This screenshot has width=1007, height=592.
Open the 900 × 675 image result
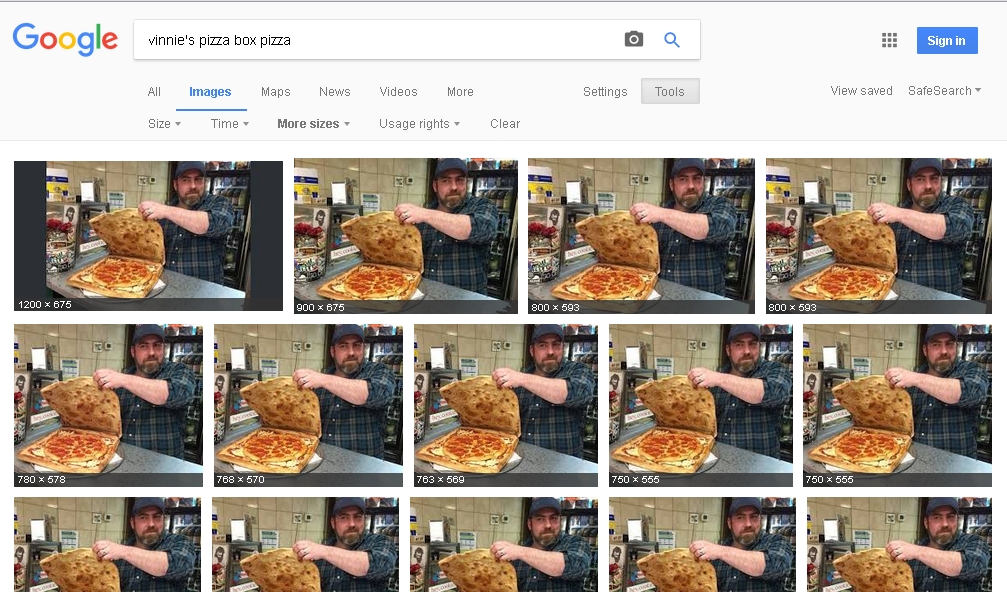pyautogui.click(x=406, y=236)
